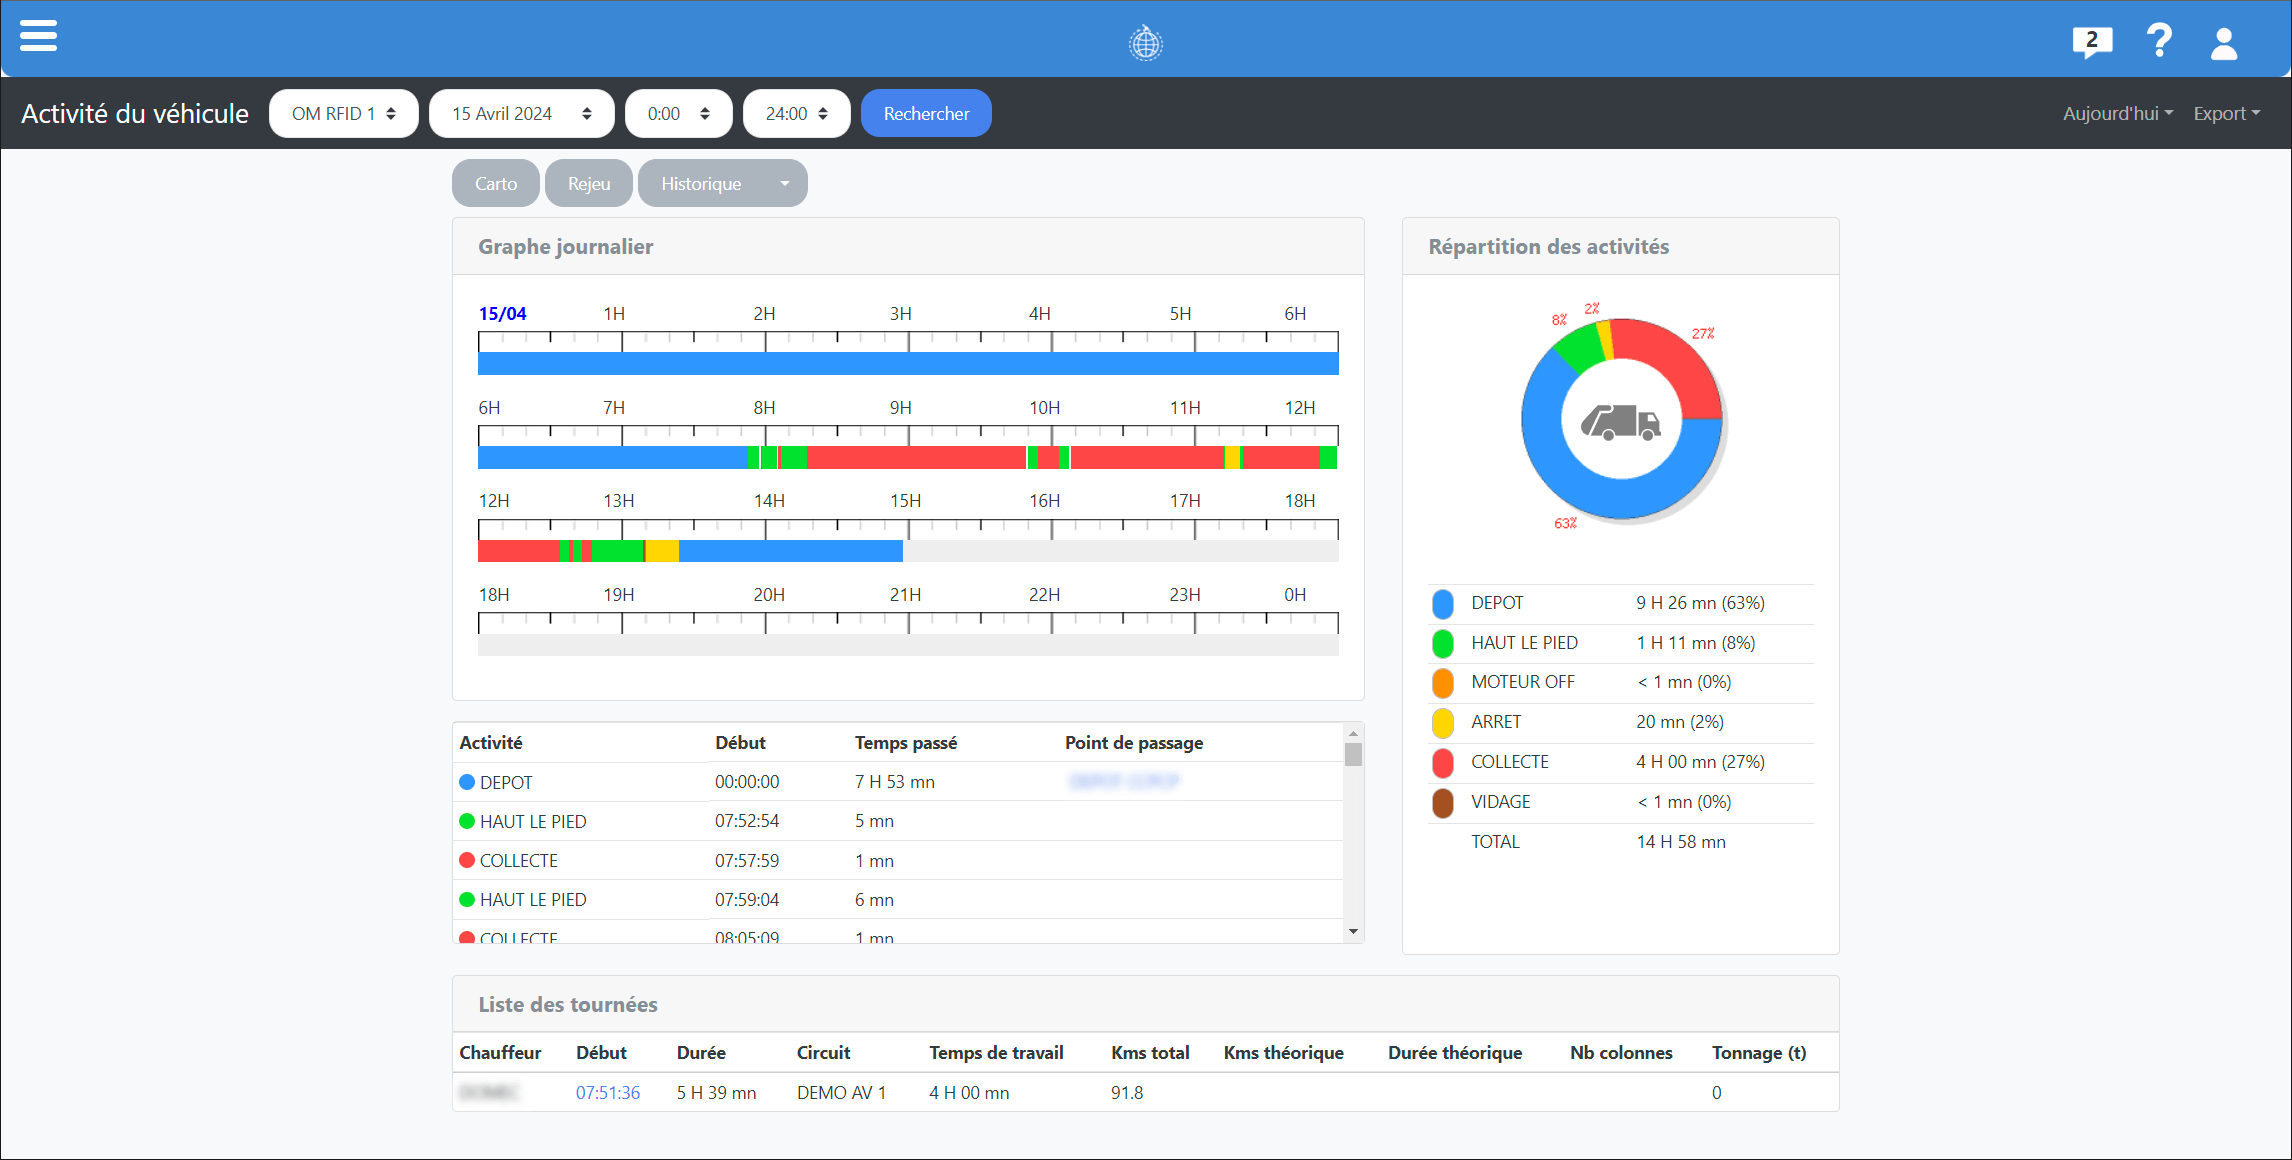Open the user profile icon
Viewport: 2292px width, 1160px height.
point(2223,43)
